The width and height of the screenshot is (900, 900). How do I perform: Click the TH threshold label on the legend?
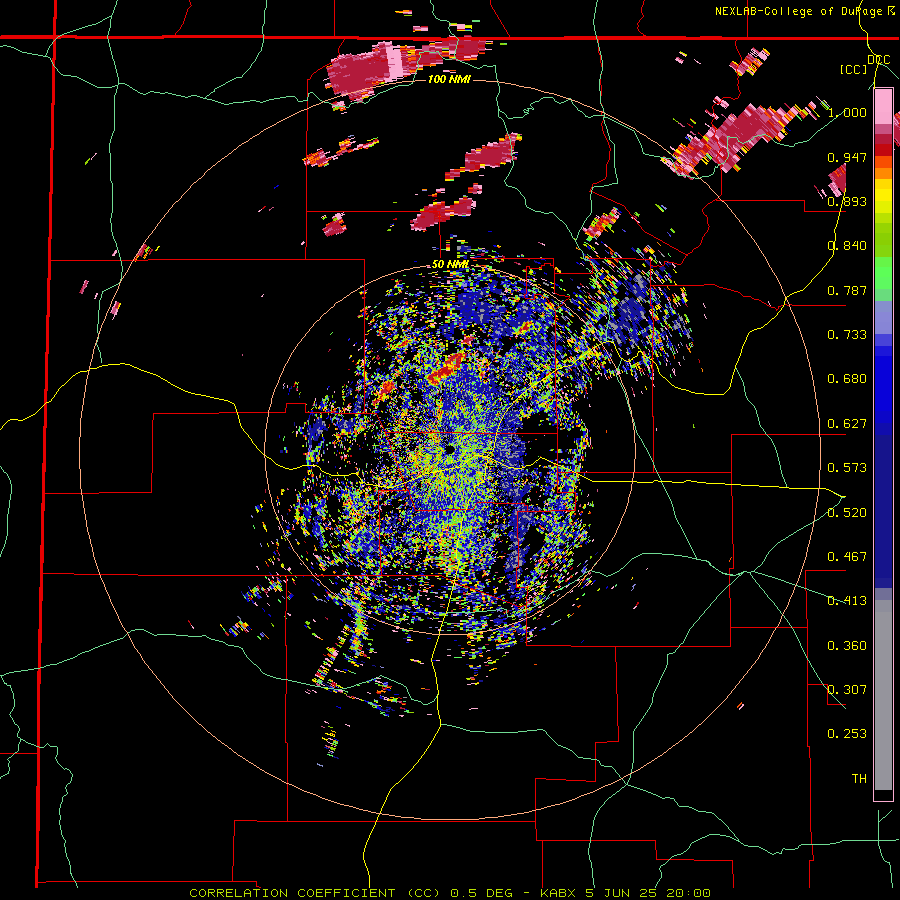[x=859, y=779]
